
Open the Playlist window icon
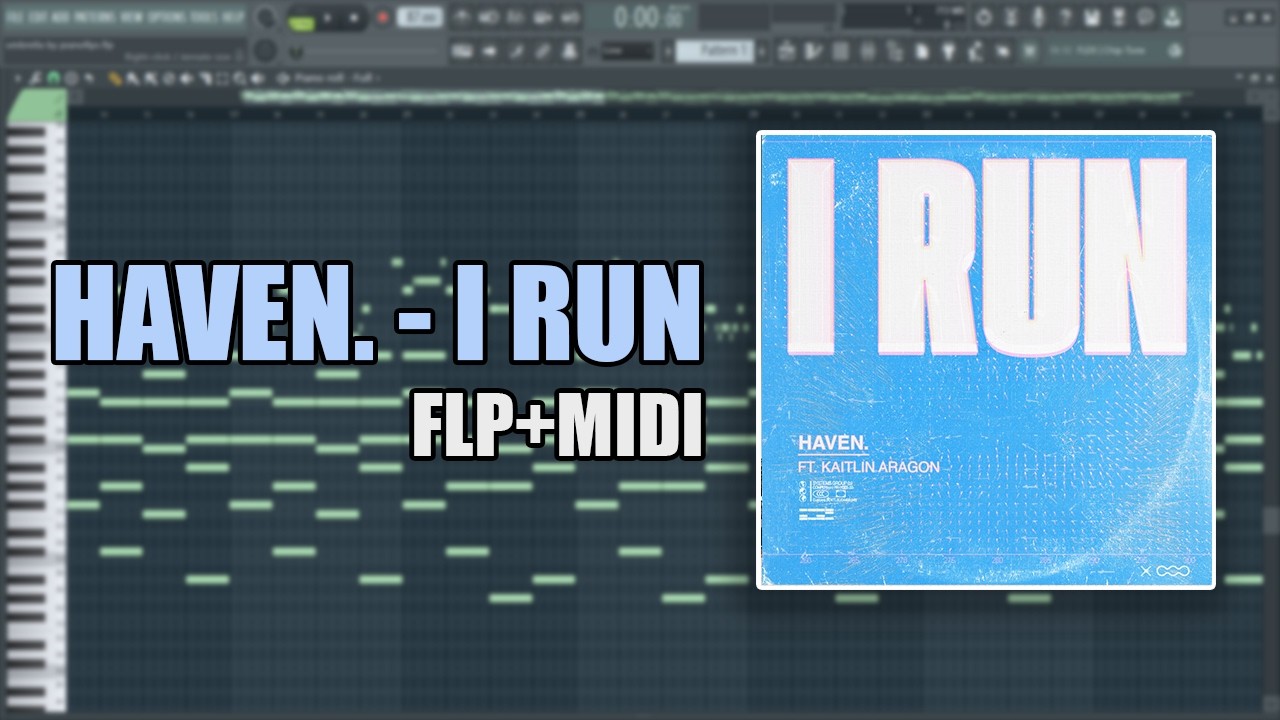coord(786,50)
